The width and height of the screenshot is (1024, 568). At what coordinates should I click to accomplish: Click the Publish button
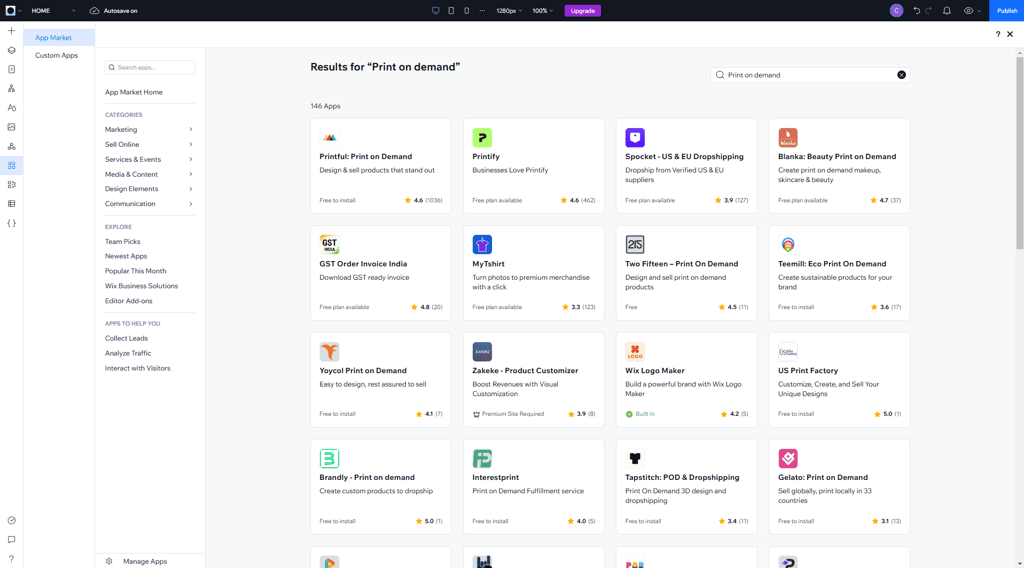[1006, 10]
